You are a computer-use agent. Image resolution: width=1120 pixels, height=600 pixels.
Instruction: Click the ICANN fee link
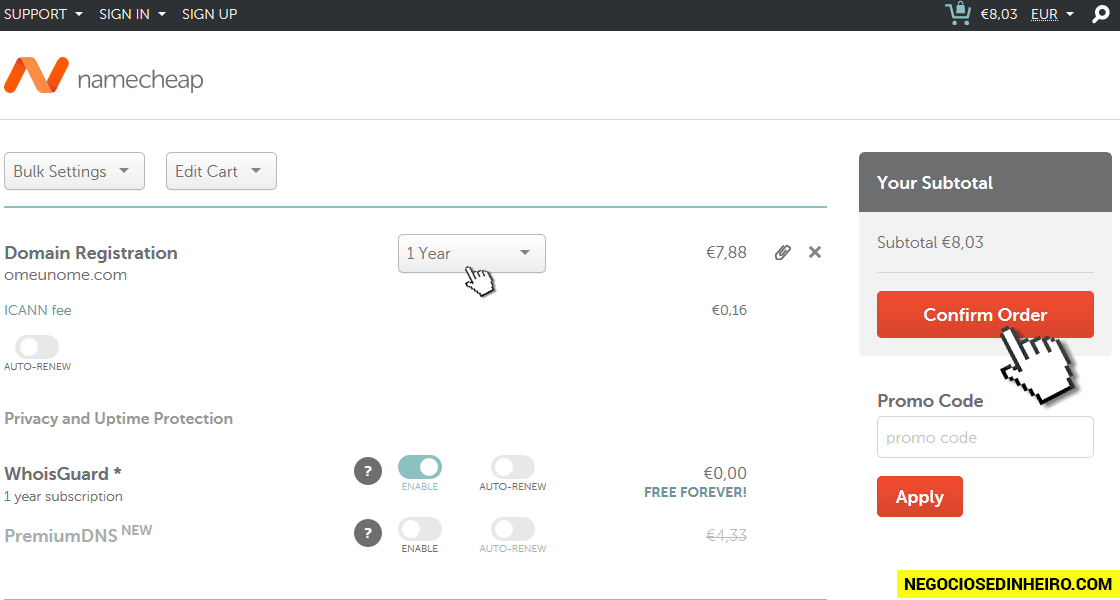38,311
